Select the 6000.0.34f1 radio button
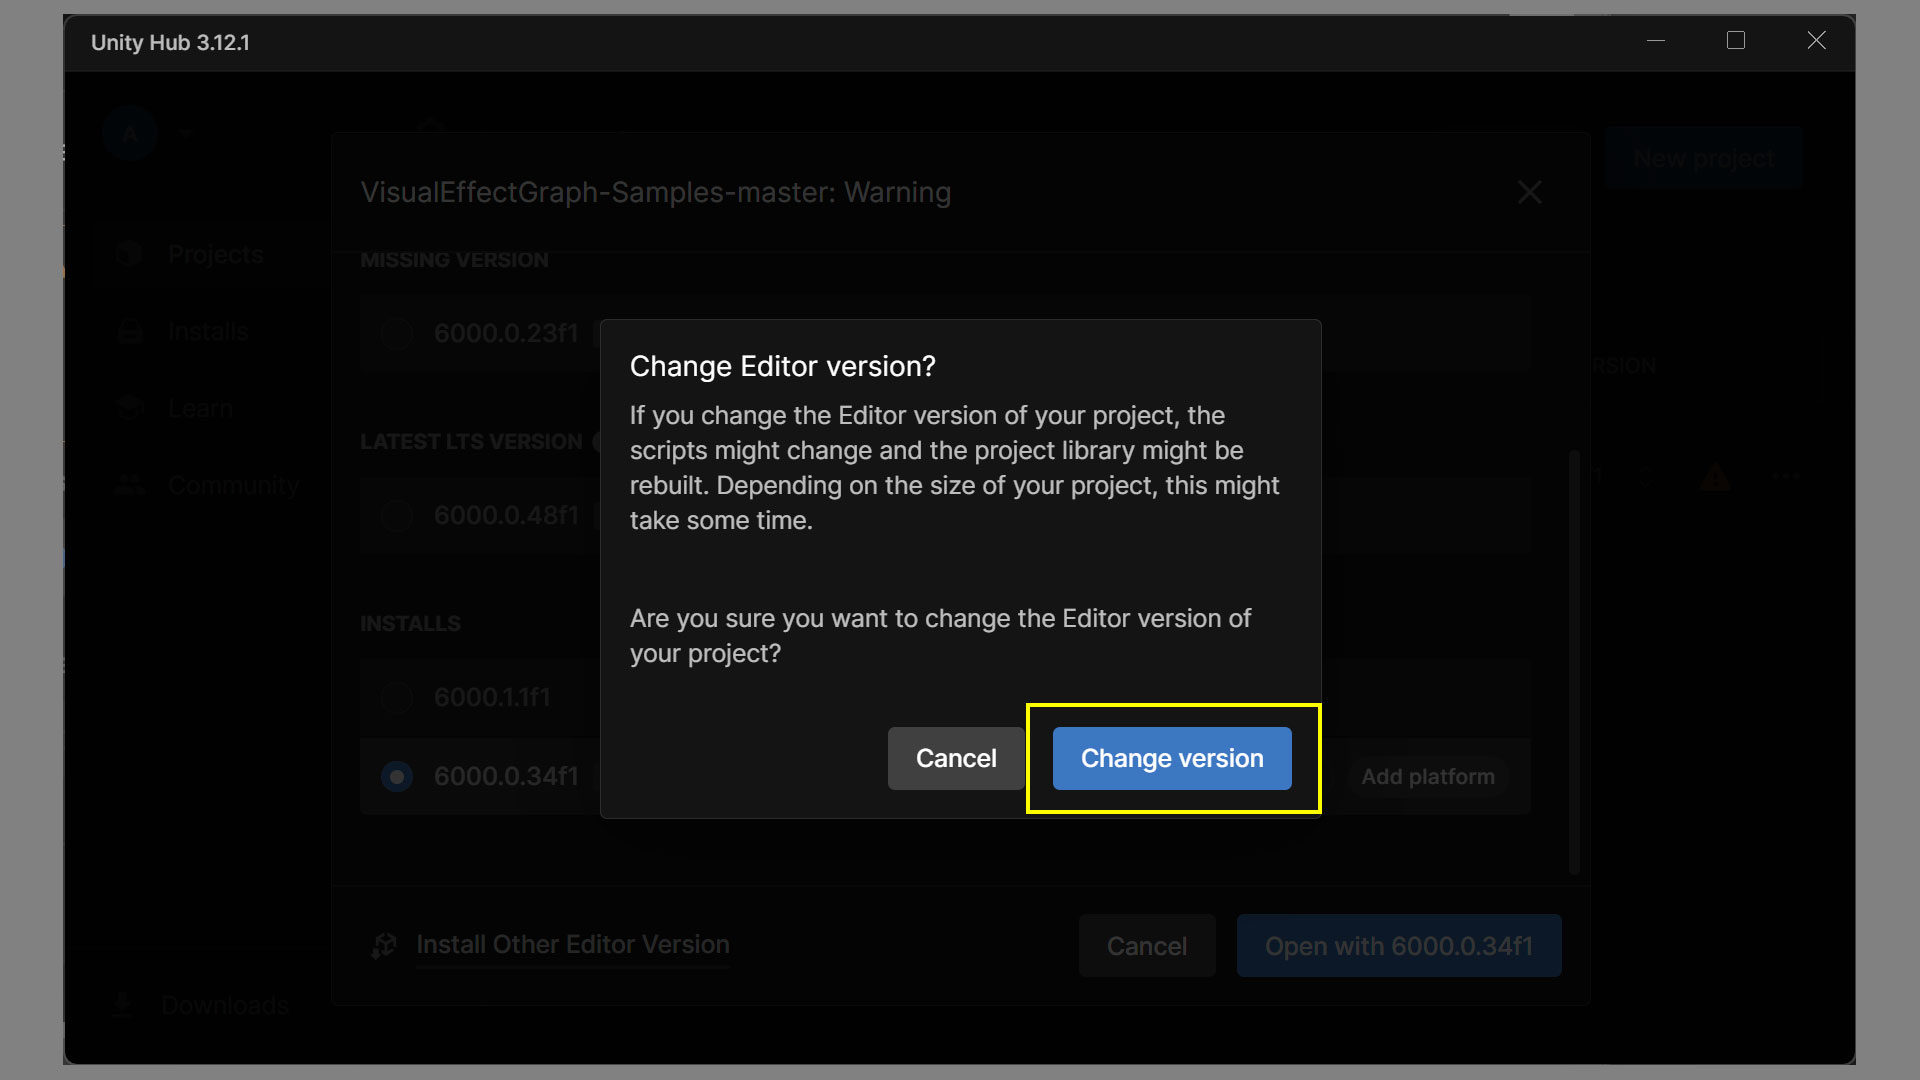This screenshot has height=1080, width=1920. (x=397, y=776)
